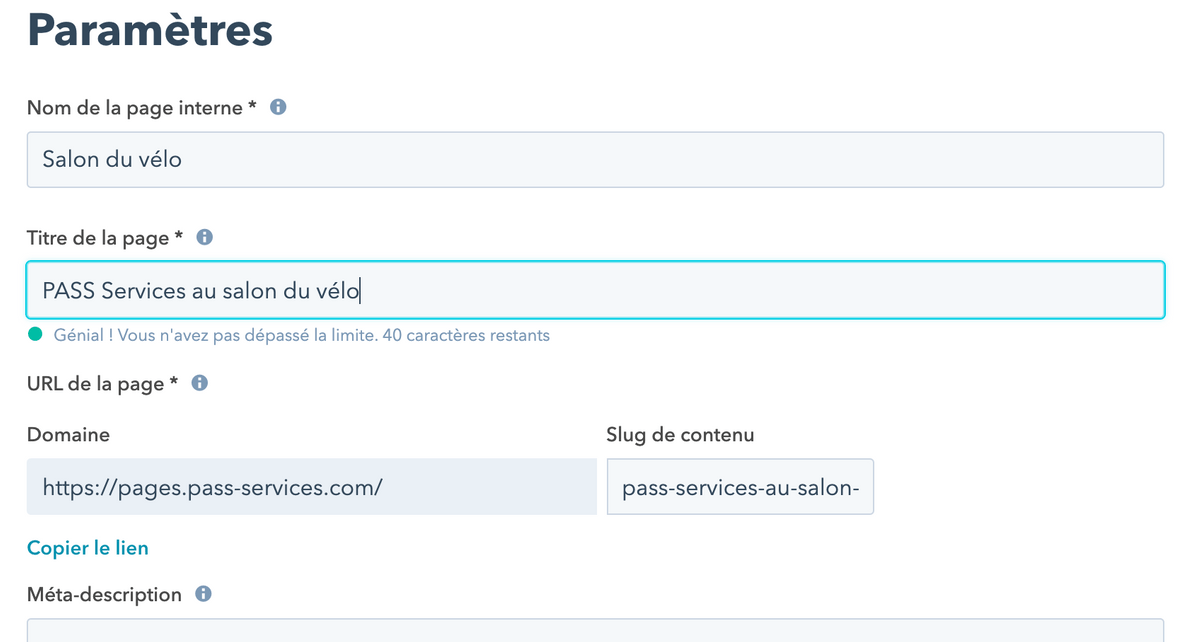Open info tooltip beside URL de la page

point(200,383)
